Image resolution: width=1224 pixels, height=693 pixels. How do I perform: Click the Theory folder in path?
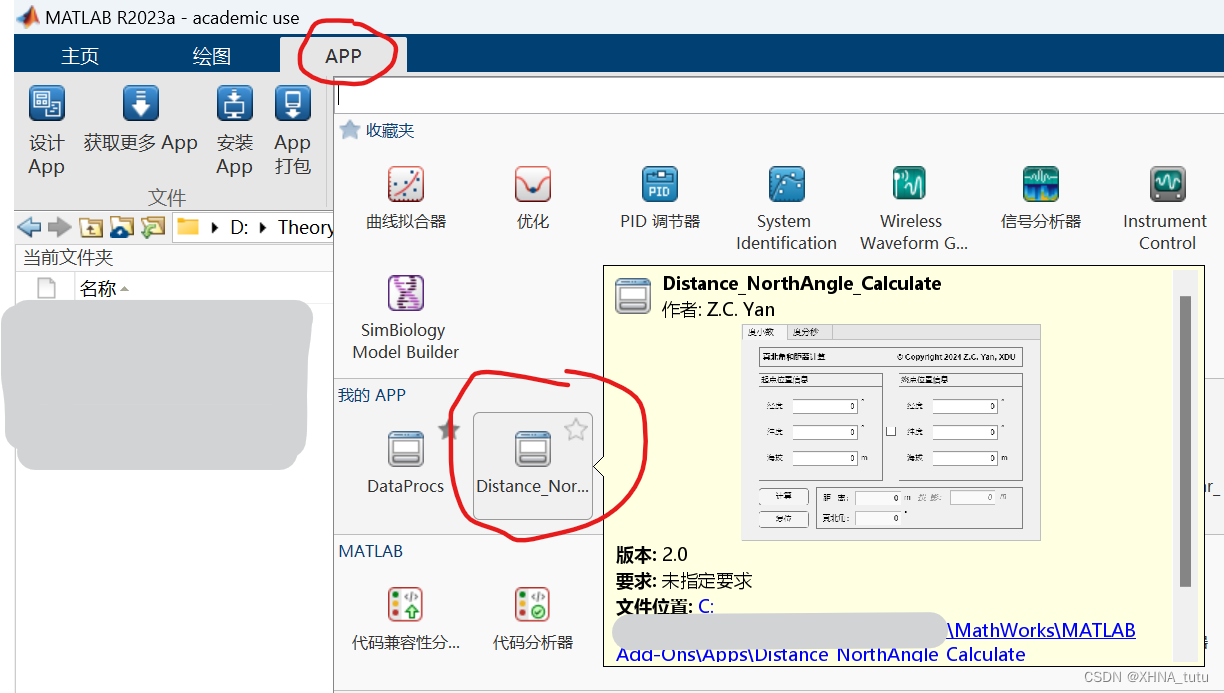click(x=305, y=227)
